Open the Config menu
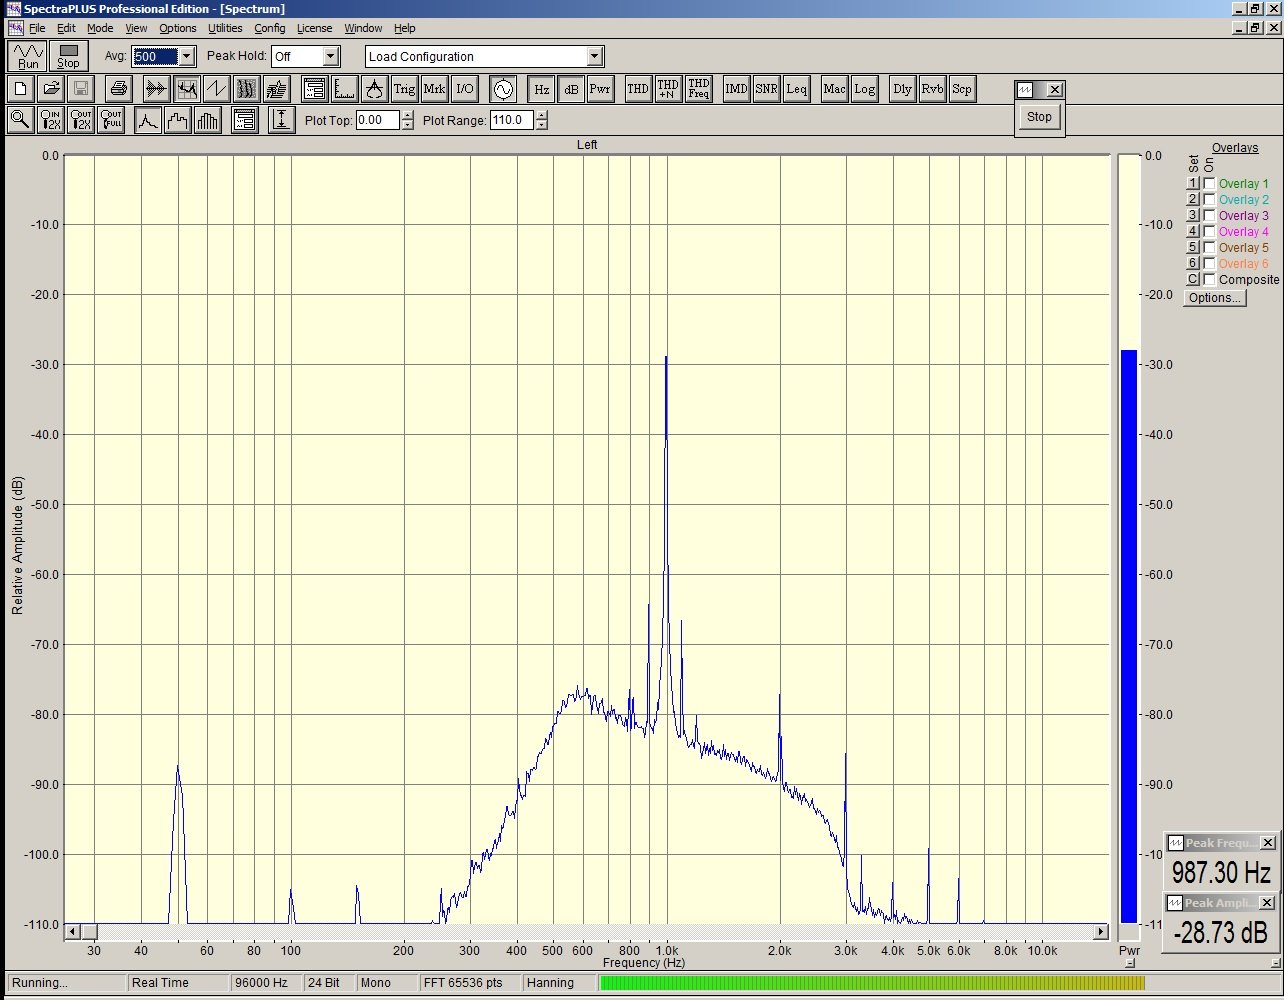 coord(269,28)
